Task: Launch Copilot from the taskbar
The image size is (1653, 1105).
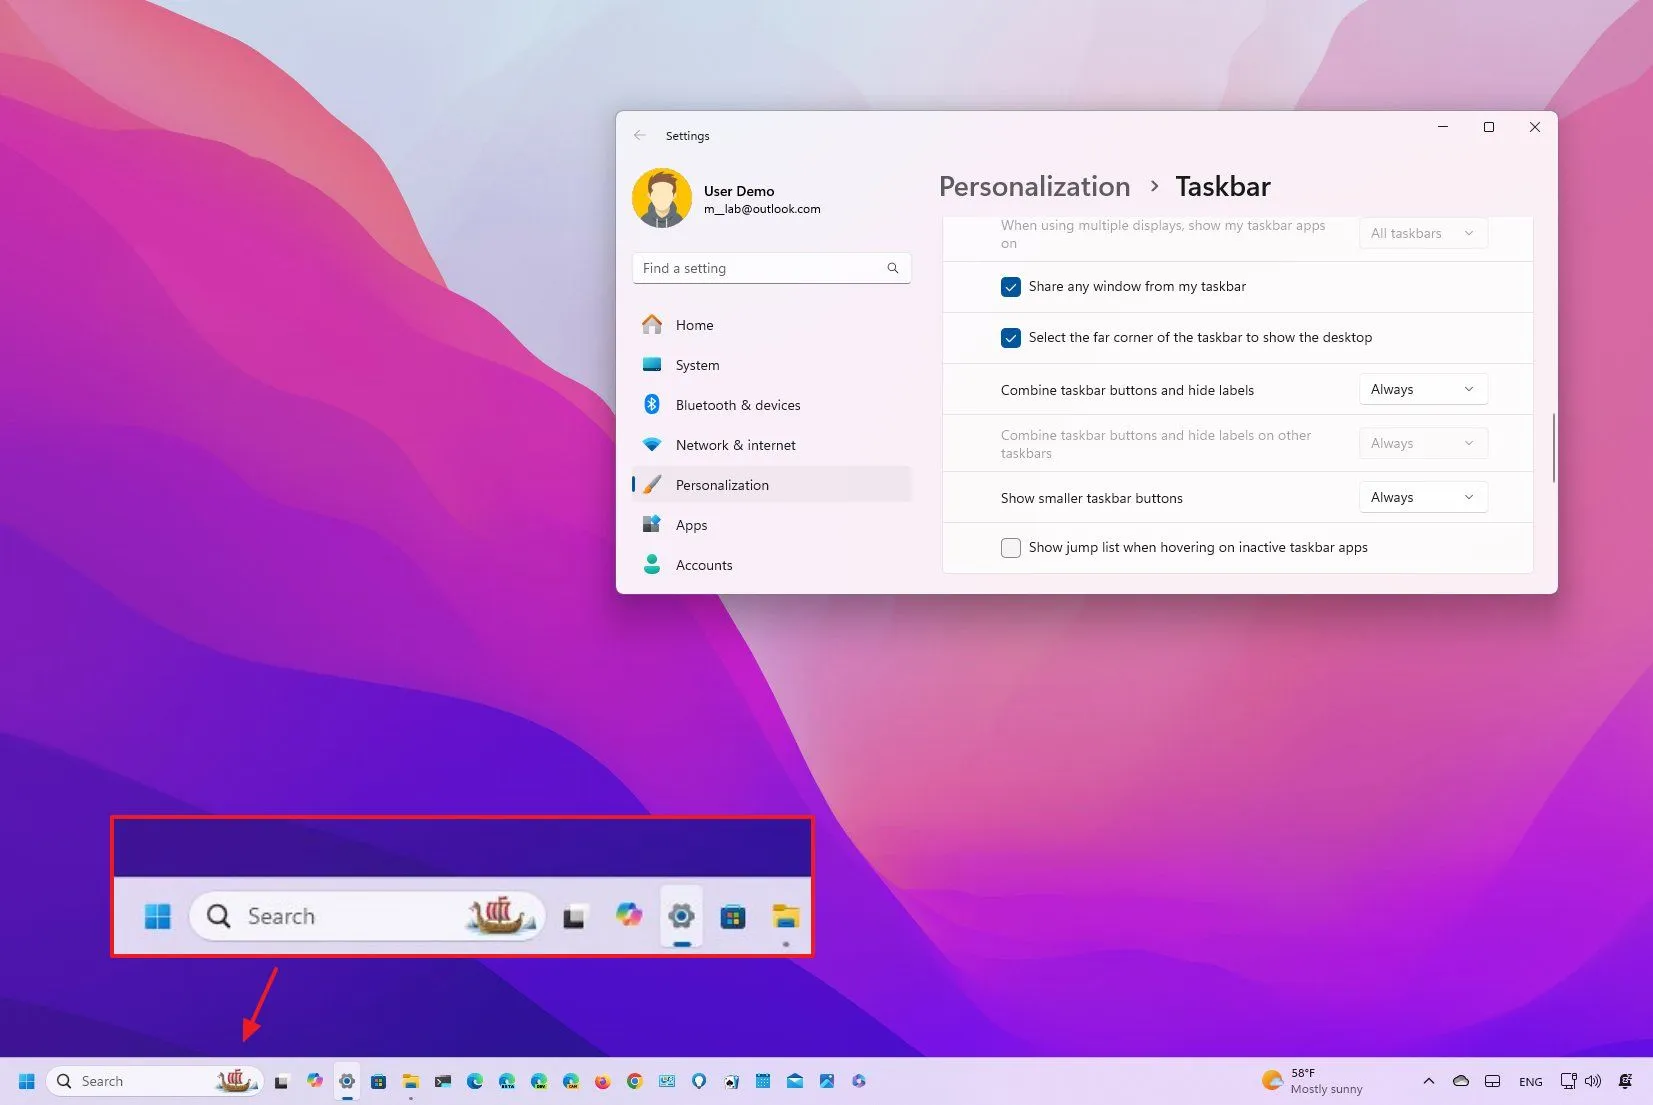Action: pos(315,1081)
